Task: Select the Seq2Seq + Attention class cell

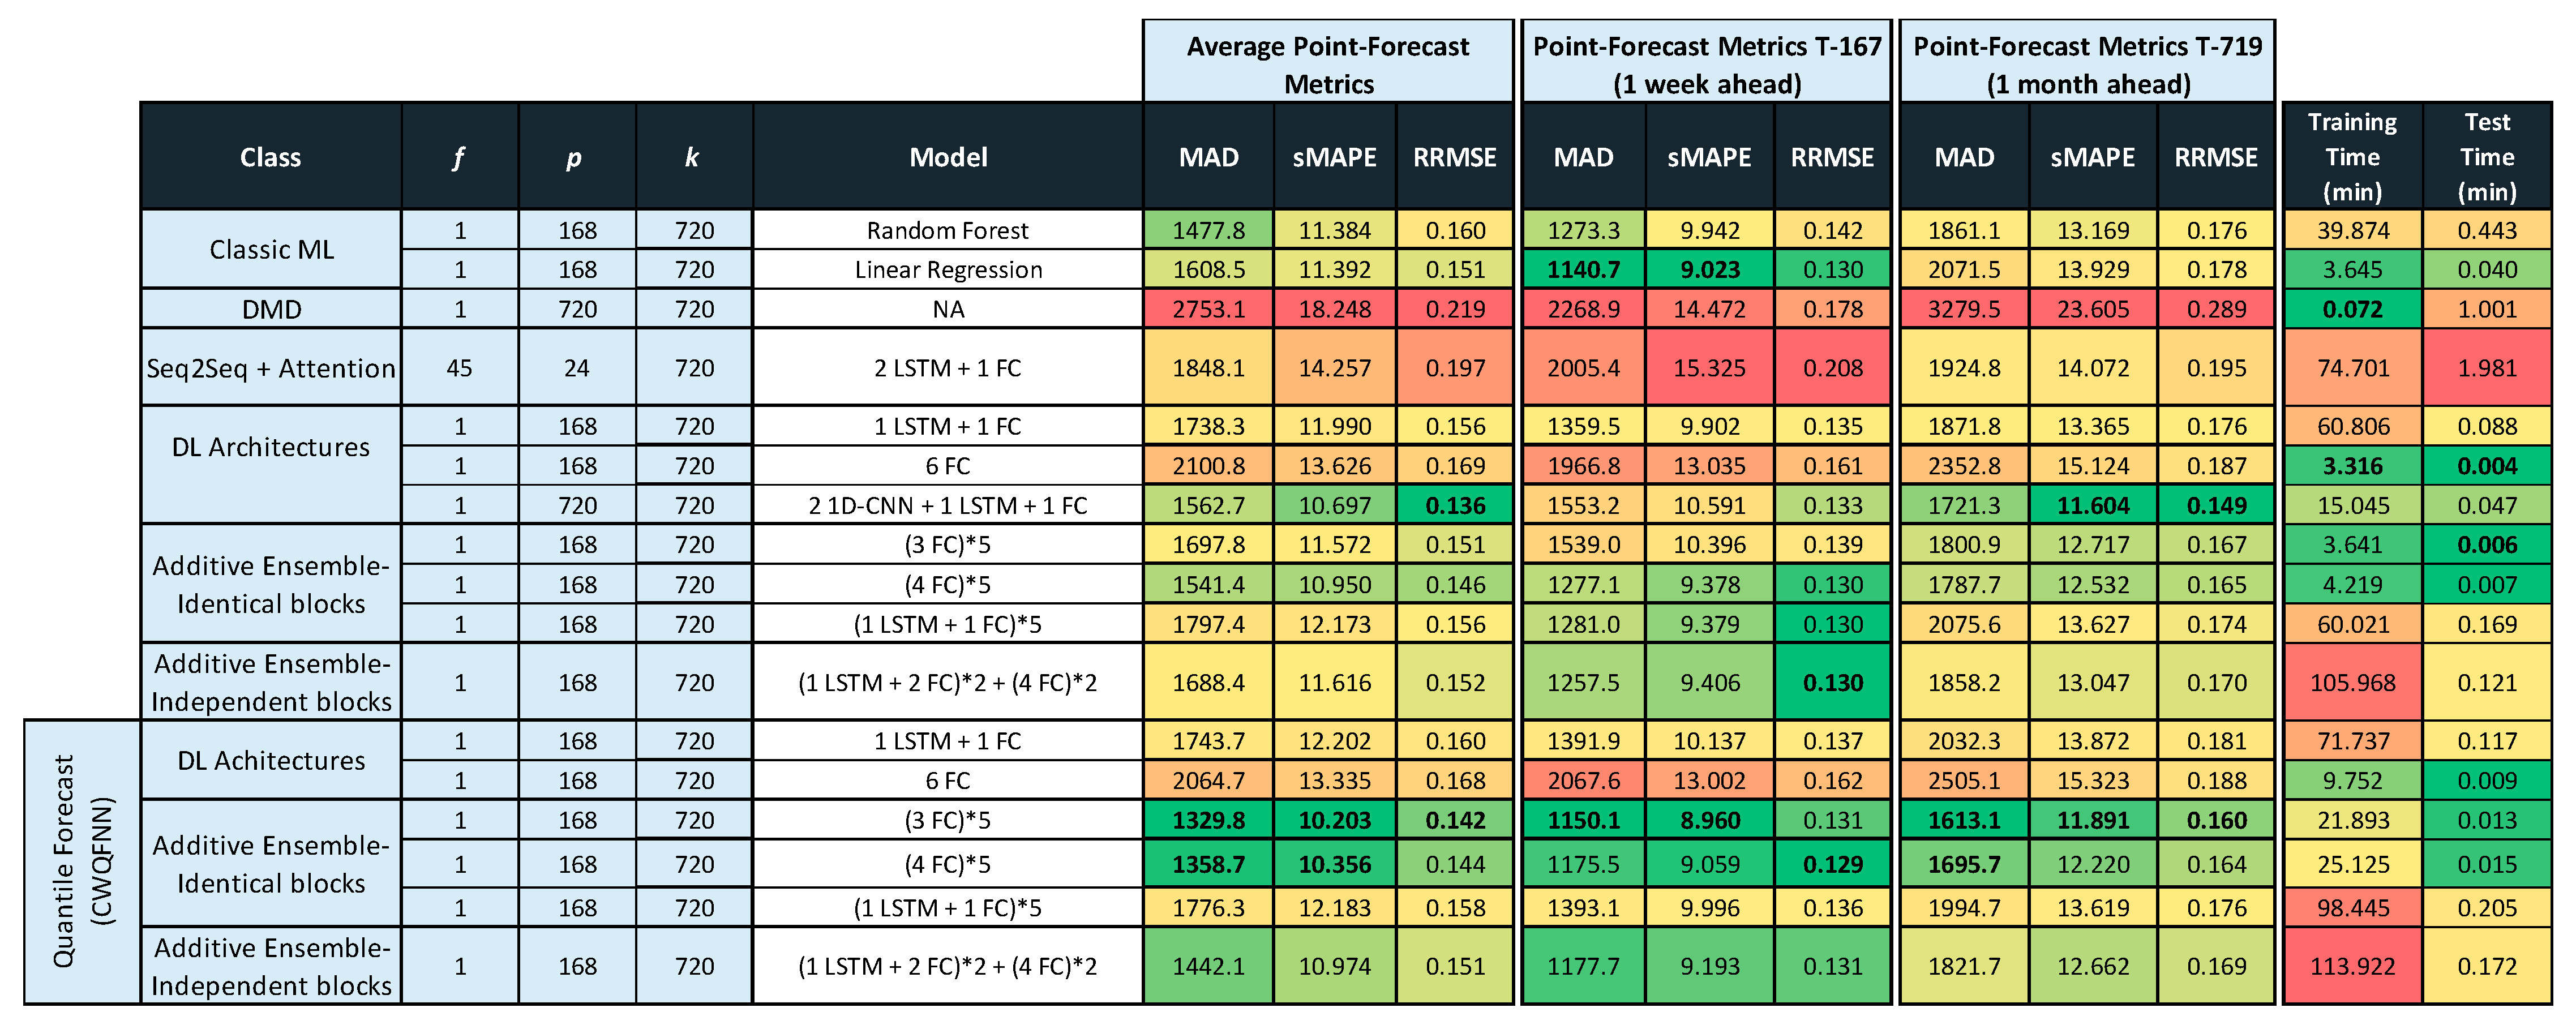Action: coord(271,368)
